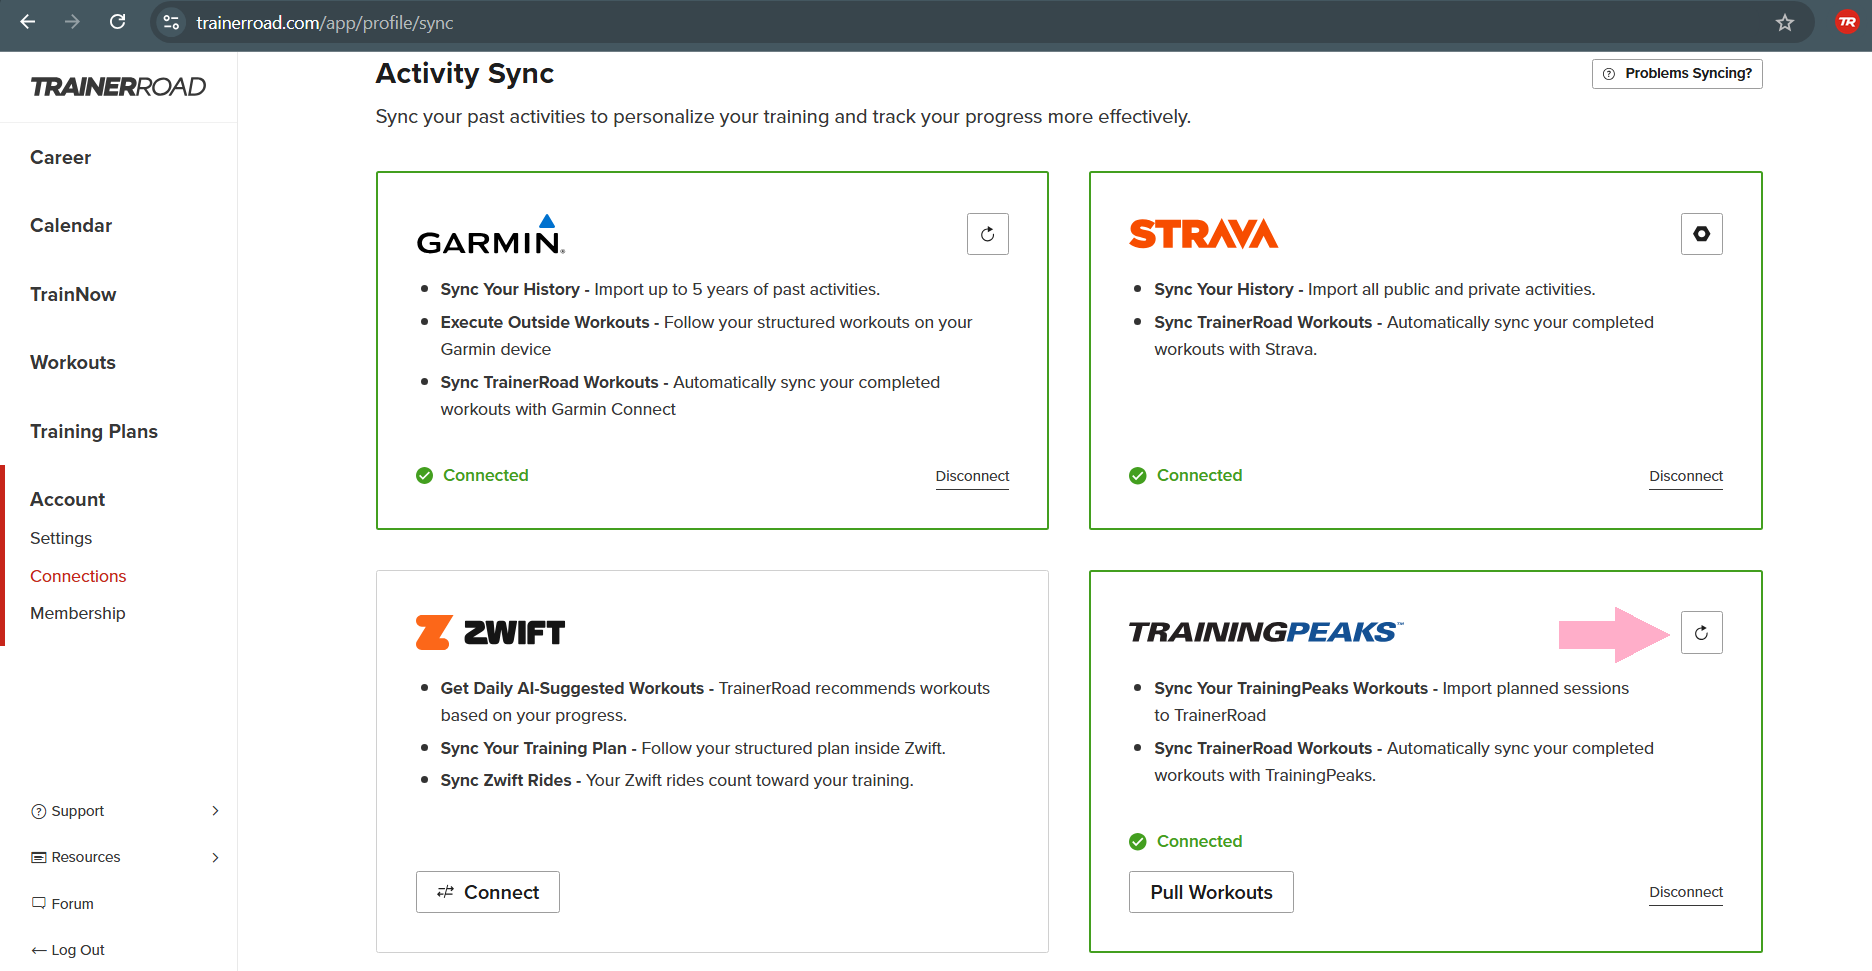The image size is (1872, 971).
Task: Click Zwift 'Get Daily AI-Suggested Workouts' text
Action: (572, 688)
